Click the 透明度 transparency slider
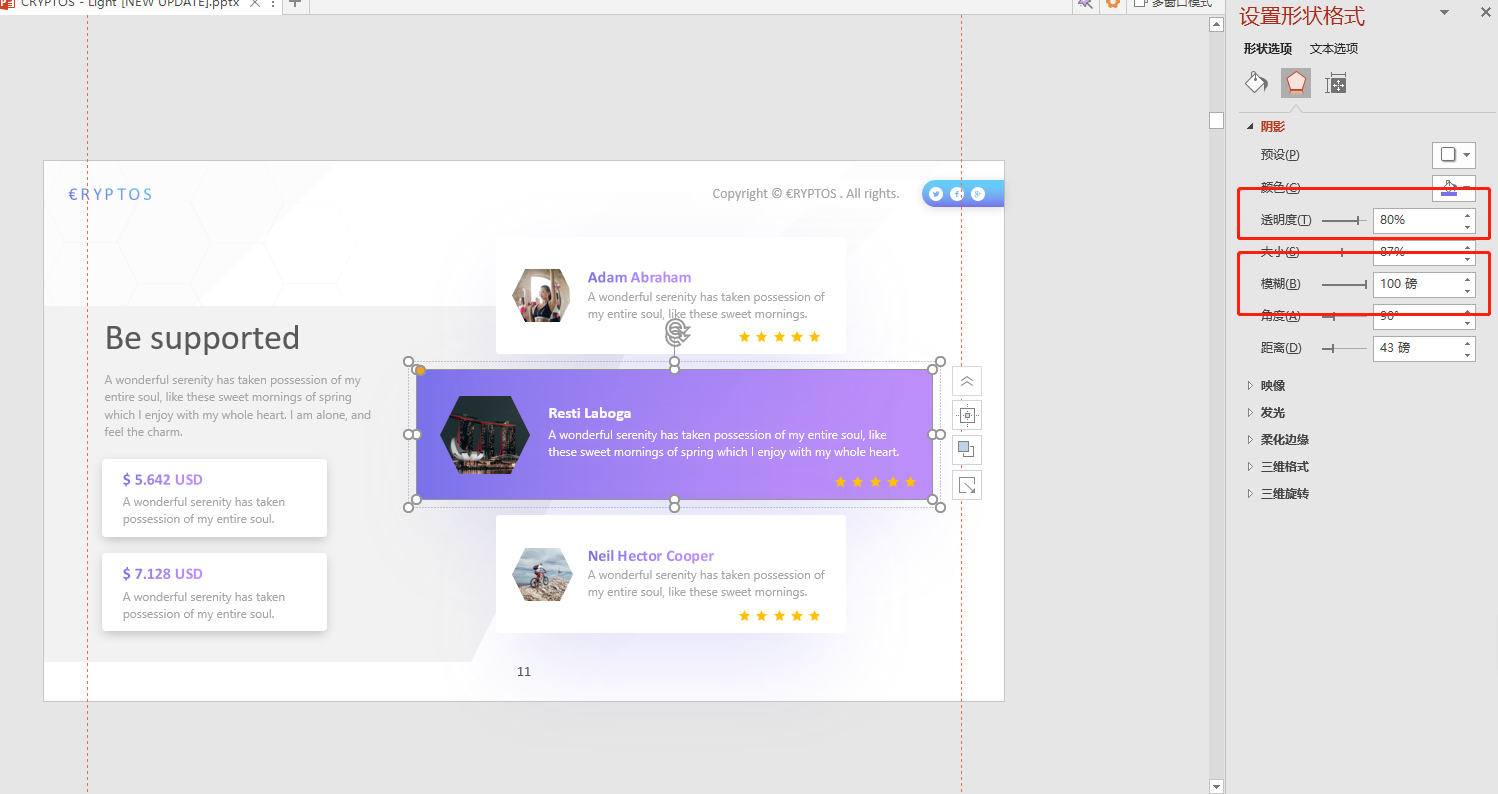Image resolution: width=1498 pixels, height=794 pixels. (1344, 220)
